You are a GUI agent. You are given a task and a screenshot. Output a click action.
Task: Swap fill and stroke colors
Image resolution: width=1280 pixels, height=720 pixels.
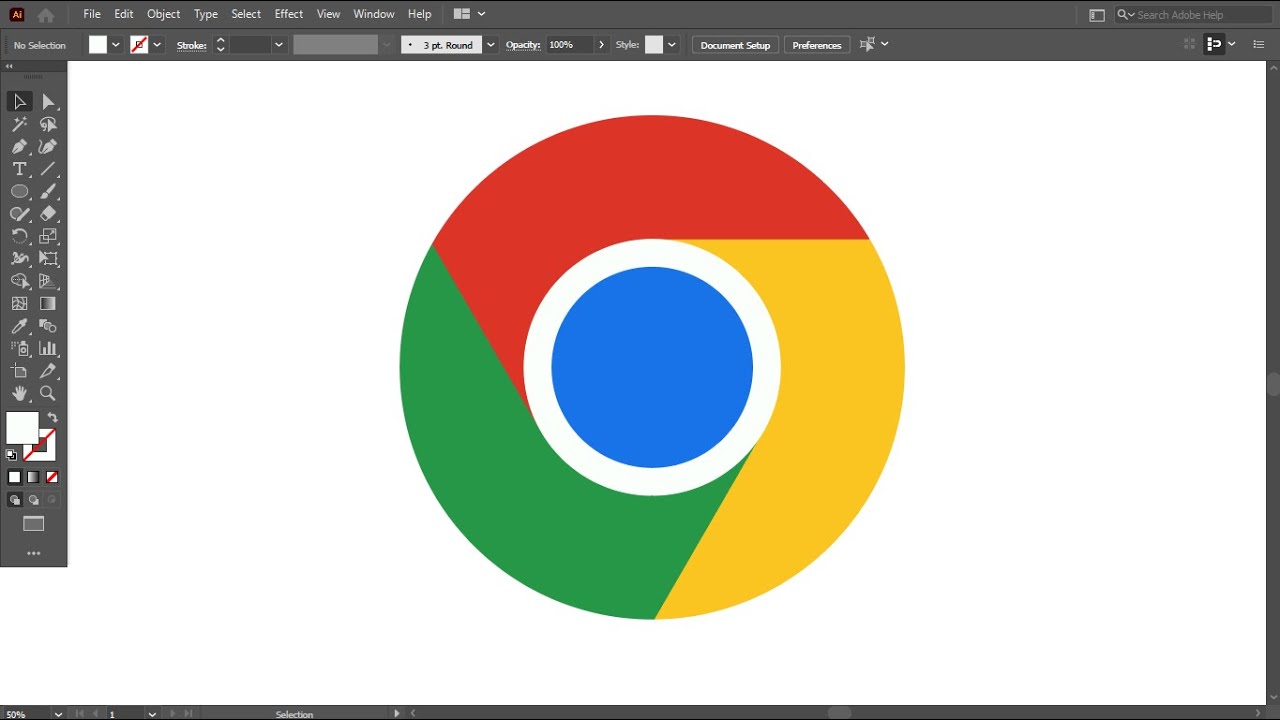coord(53,418)
